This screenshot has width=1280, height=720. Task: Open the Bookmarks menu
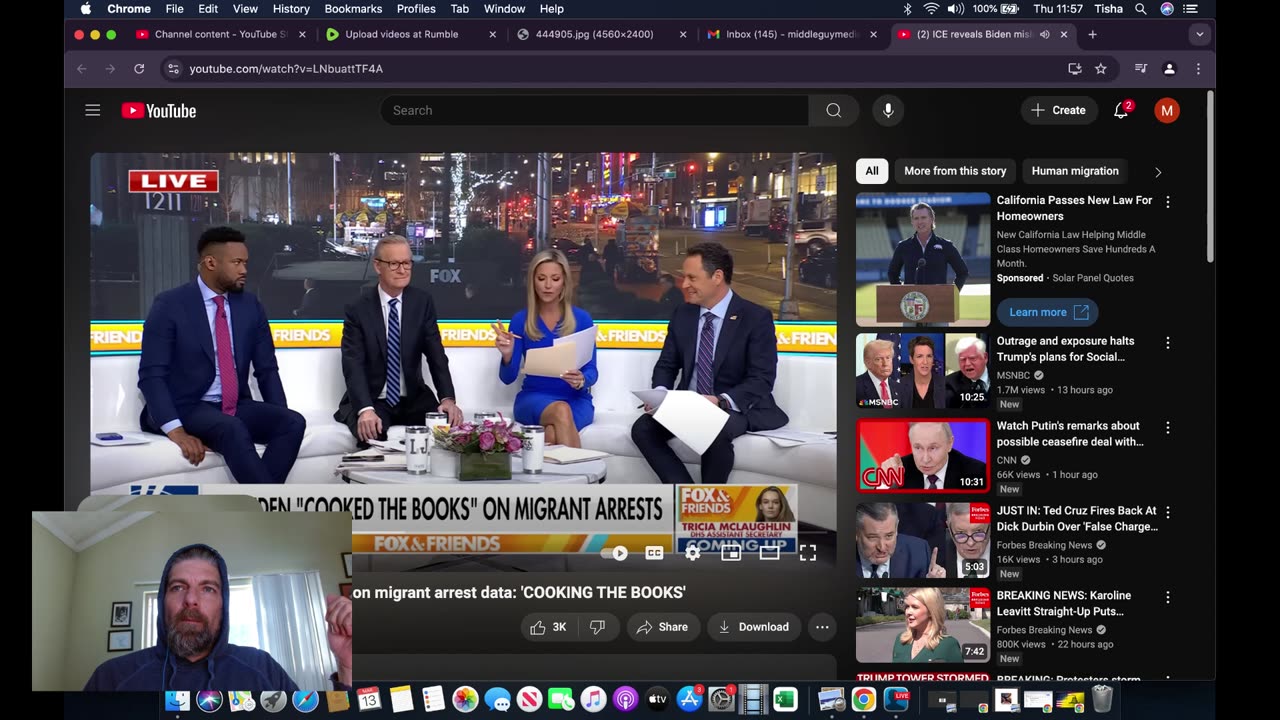[x=353, y=9]
